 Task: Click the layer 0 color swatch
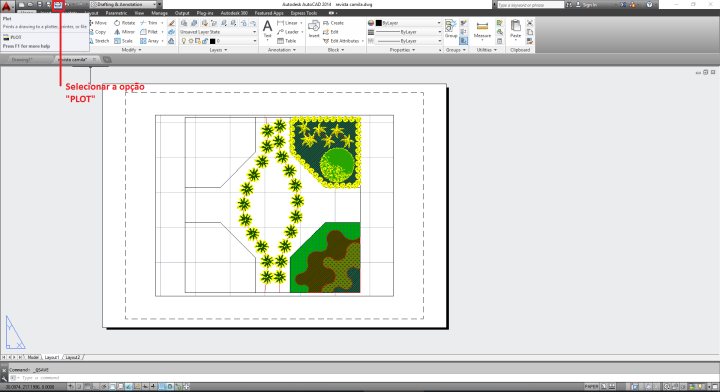click(213, 41)
